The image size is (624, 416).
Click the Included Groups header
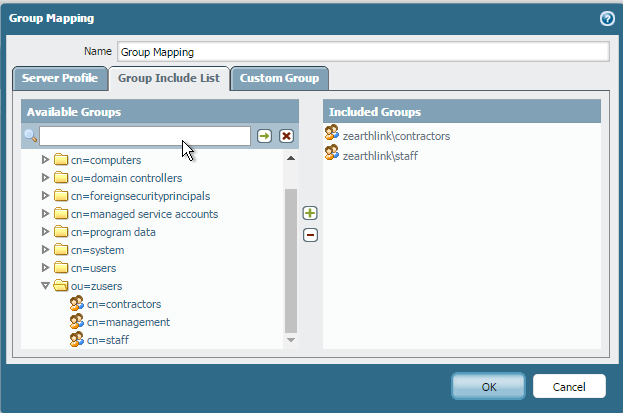[462, 111]
